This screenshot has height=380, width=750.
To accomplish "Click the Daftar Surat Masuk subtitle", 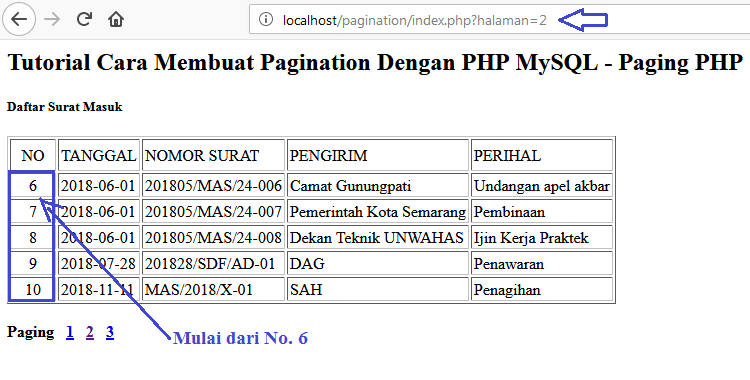I will pos(65,107).
